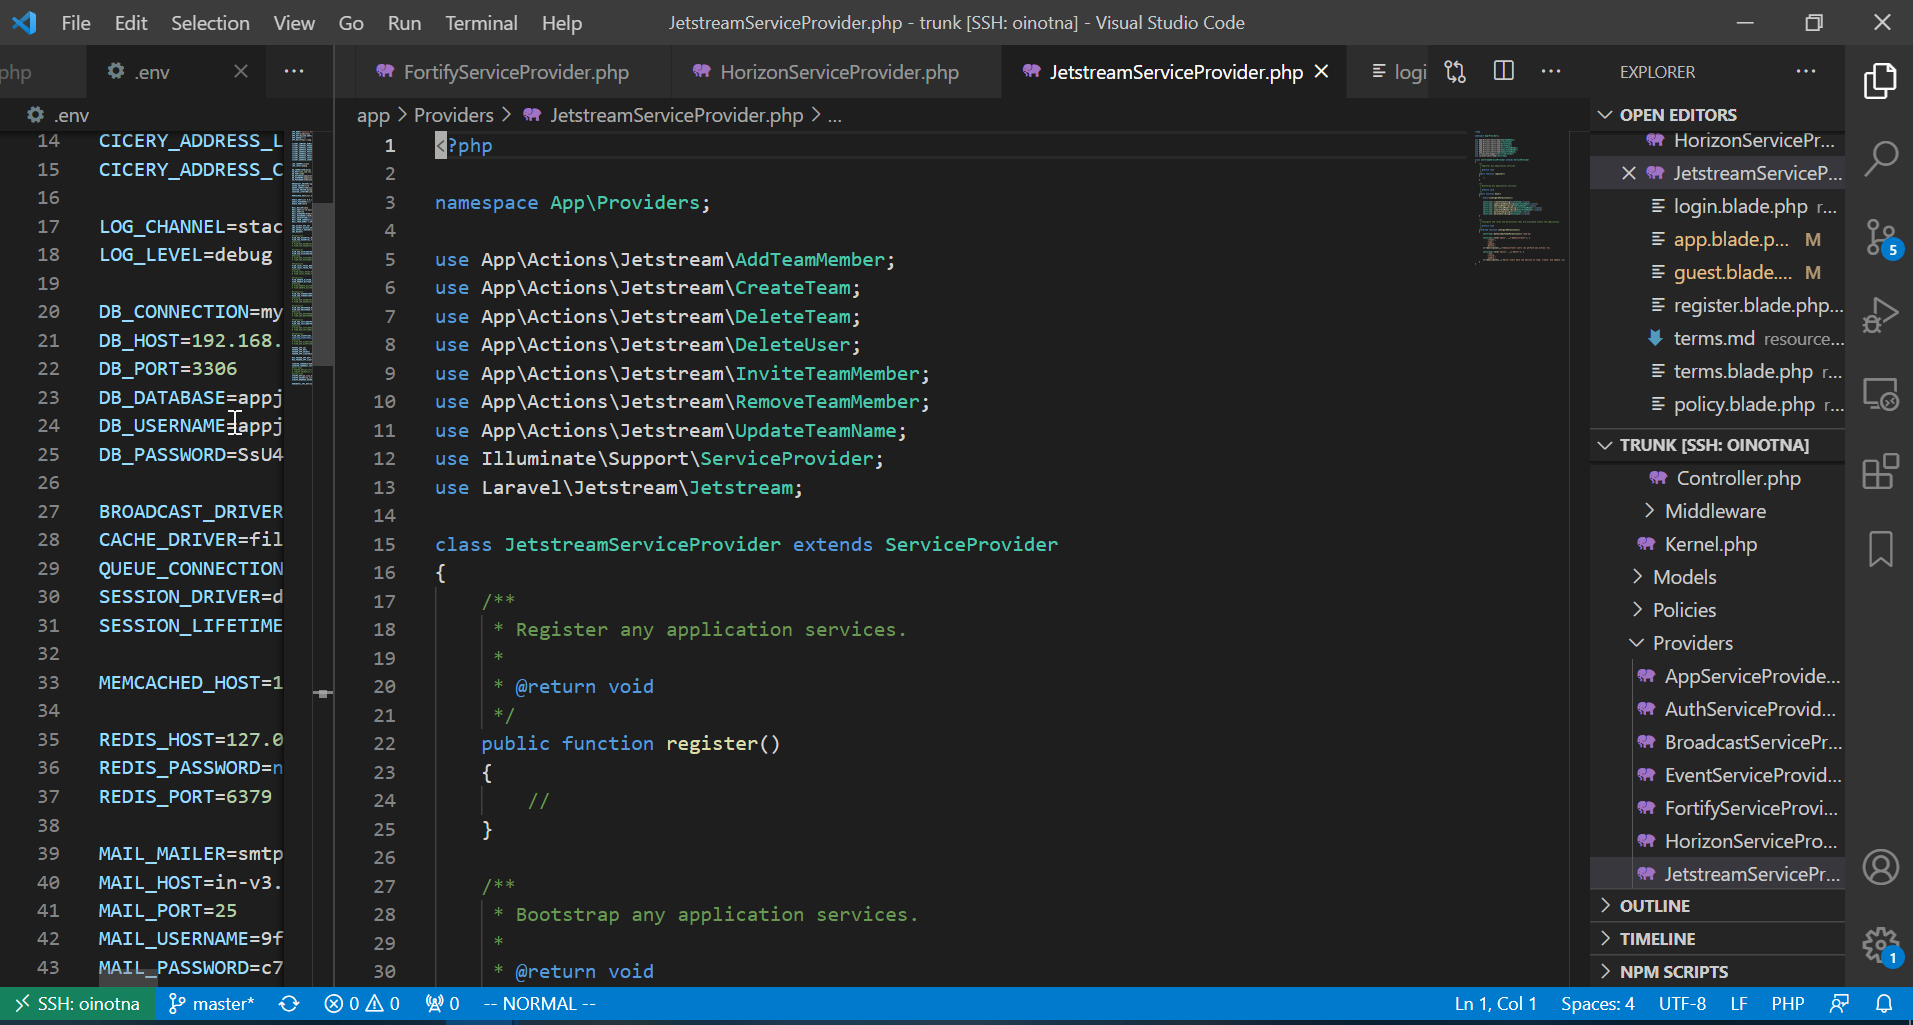Change the LF end of line sequence
1913x1025 pixels.
pos(1739,1004)
